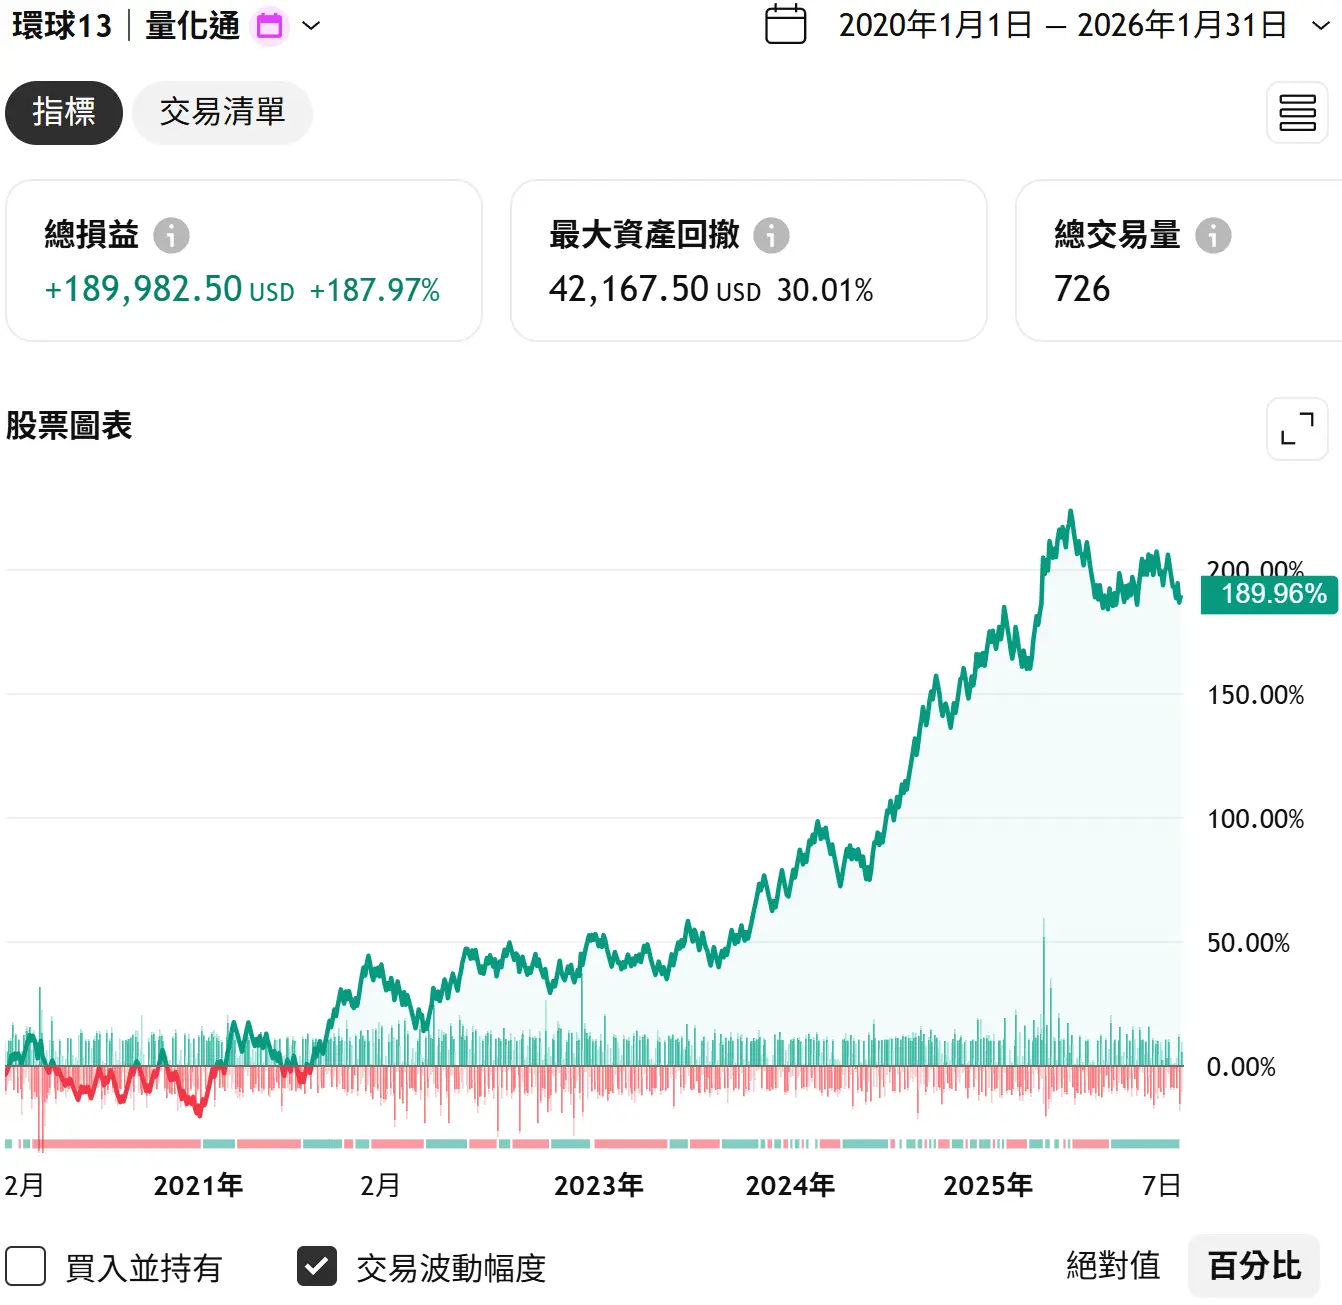Click the 189.96% price label on the axis

tap(1269, 594)
